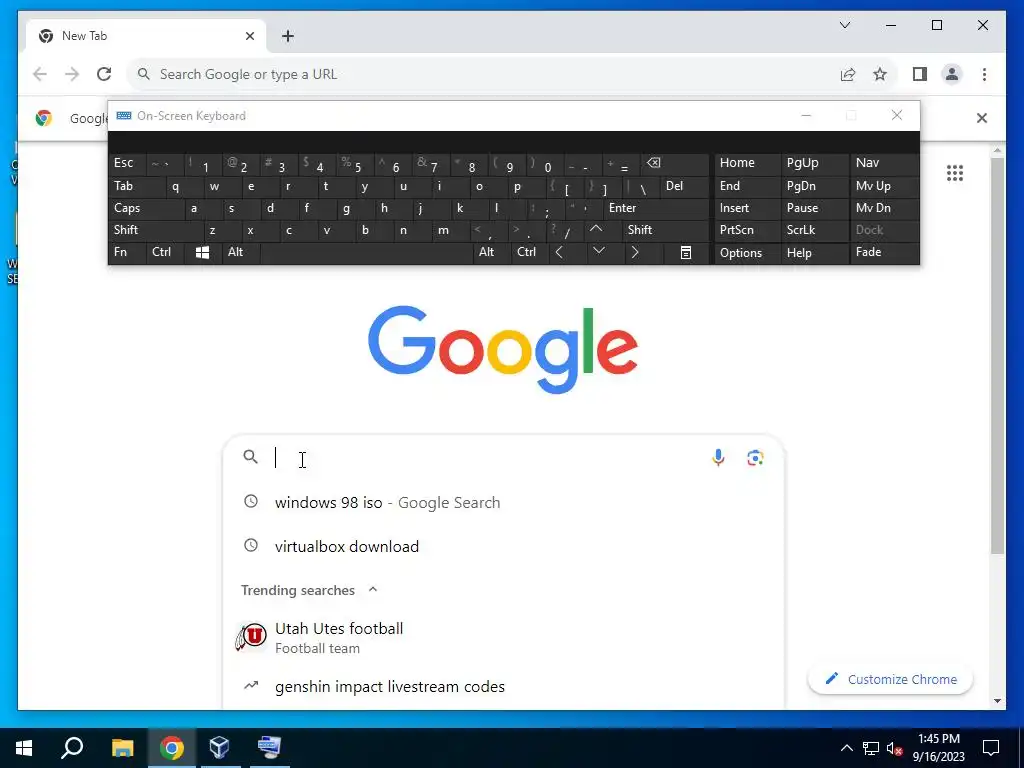Bookmark this tab with the star icon
Screen dimensions: 1024x768
(x=880, y=74)
